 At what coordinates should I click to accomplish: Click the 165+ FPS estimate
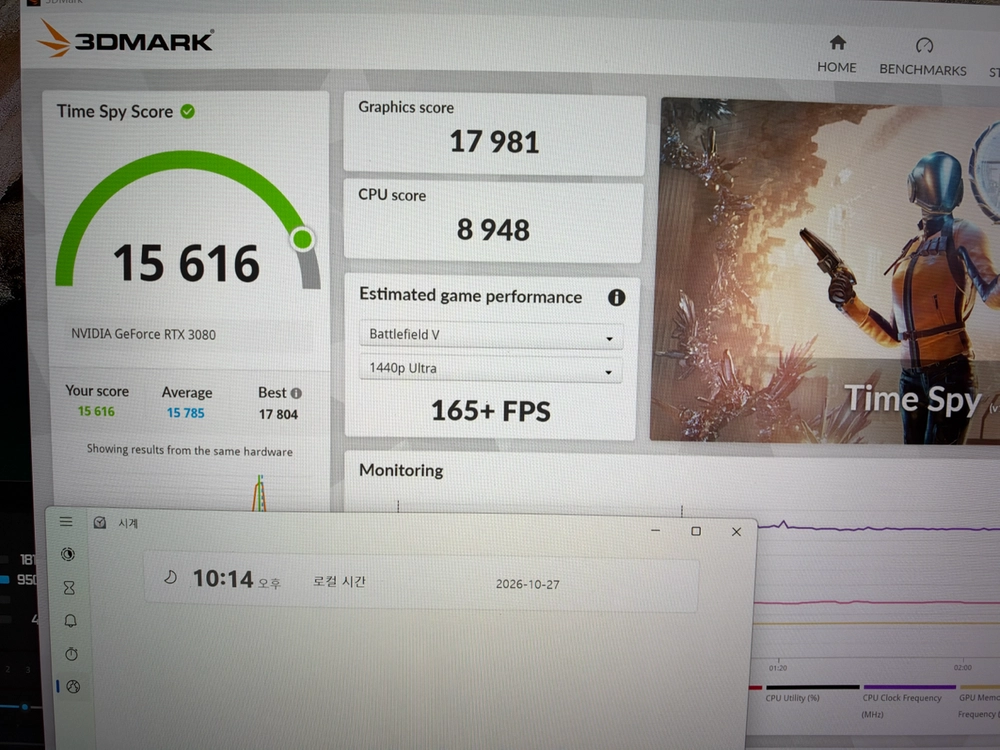pos(490,411)
